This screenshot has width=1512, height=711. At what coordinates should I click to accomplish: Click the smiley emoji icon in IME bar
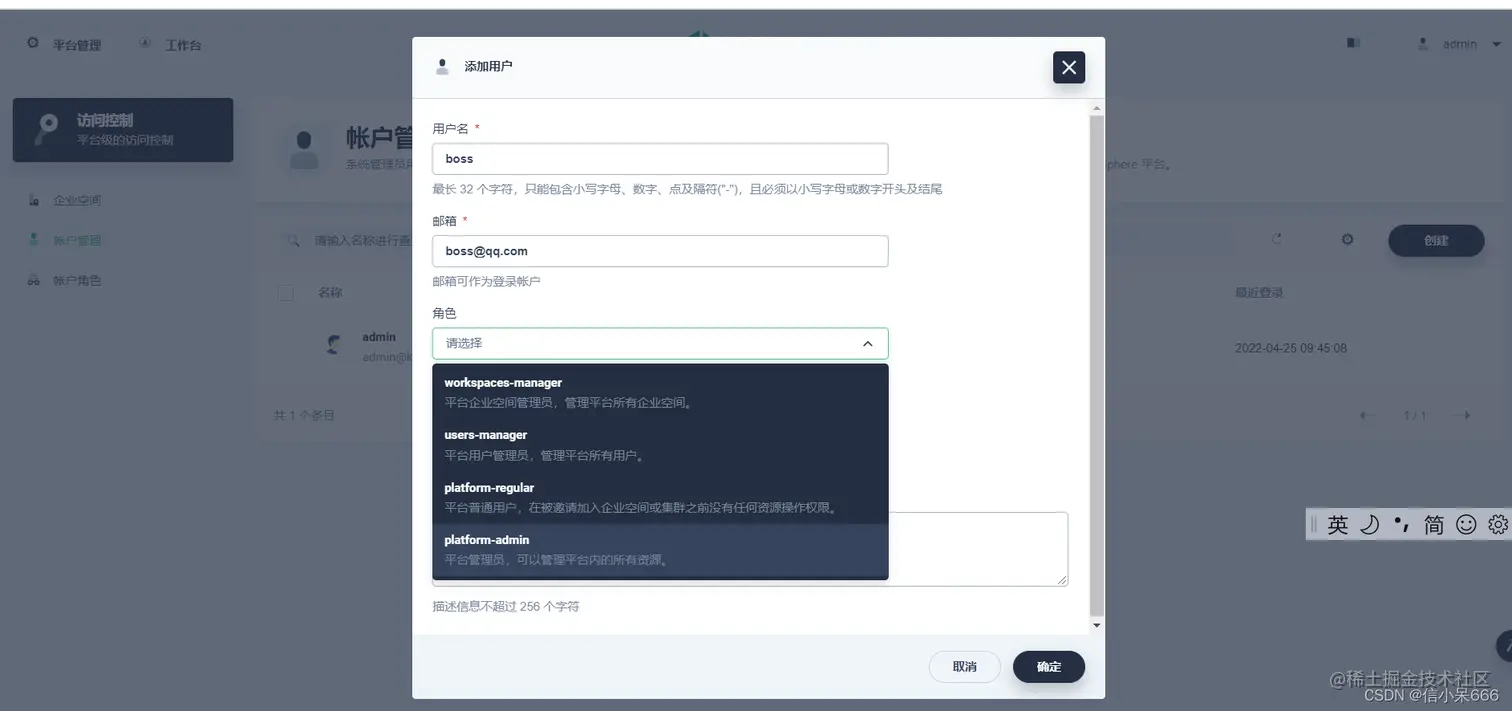pos(1466,525)
